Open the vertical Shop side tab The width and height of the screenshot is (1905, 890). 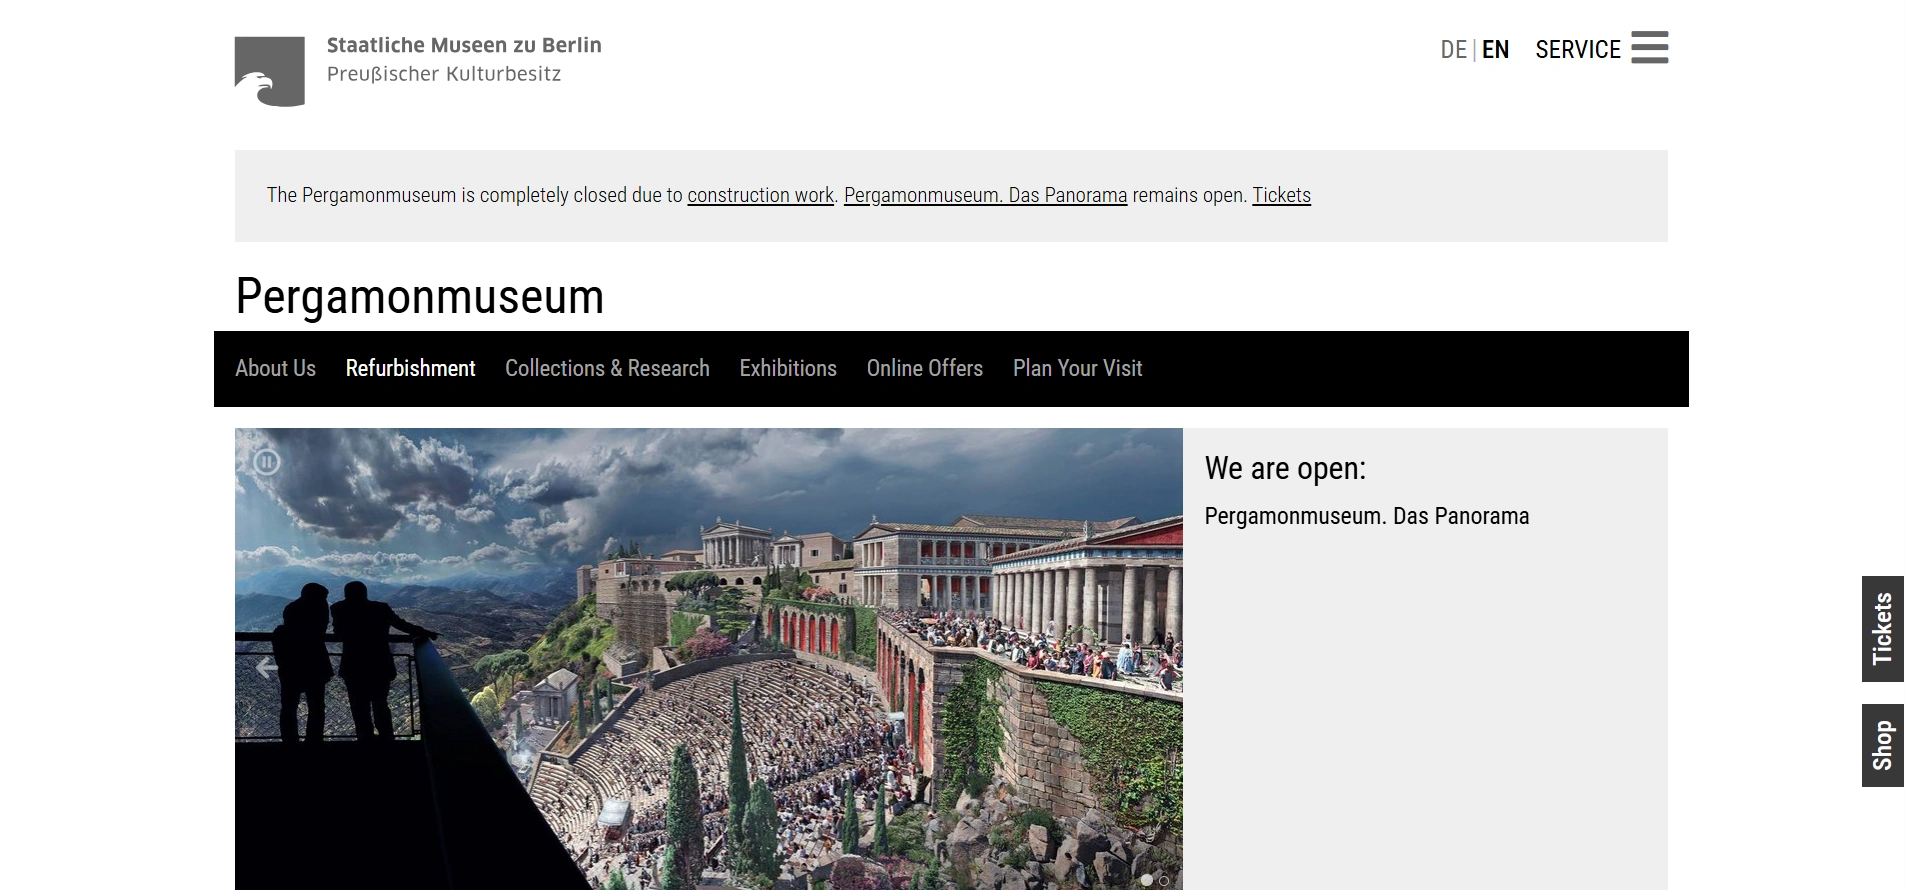(1882, 745)
